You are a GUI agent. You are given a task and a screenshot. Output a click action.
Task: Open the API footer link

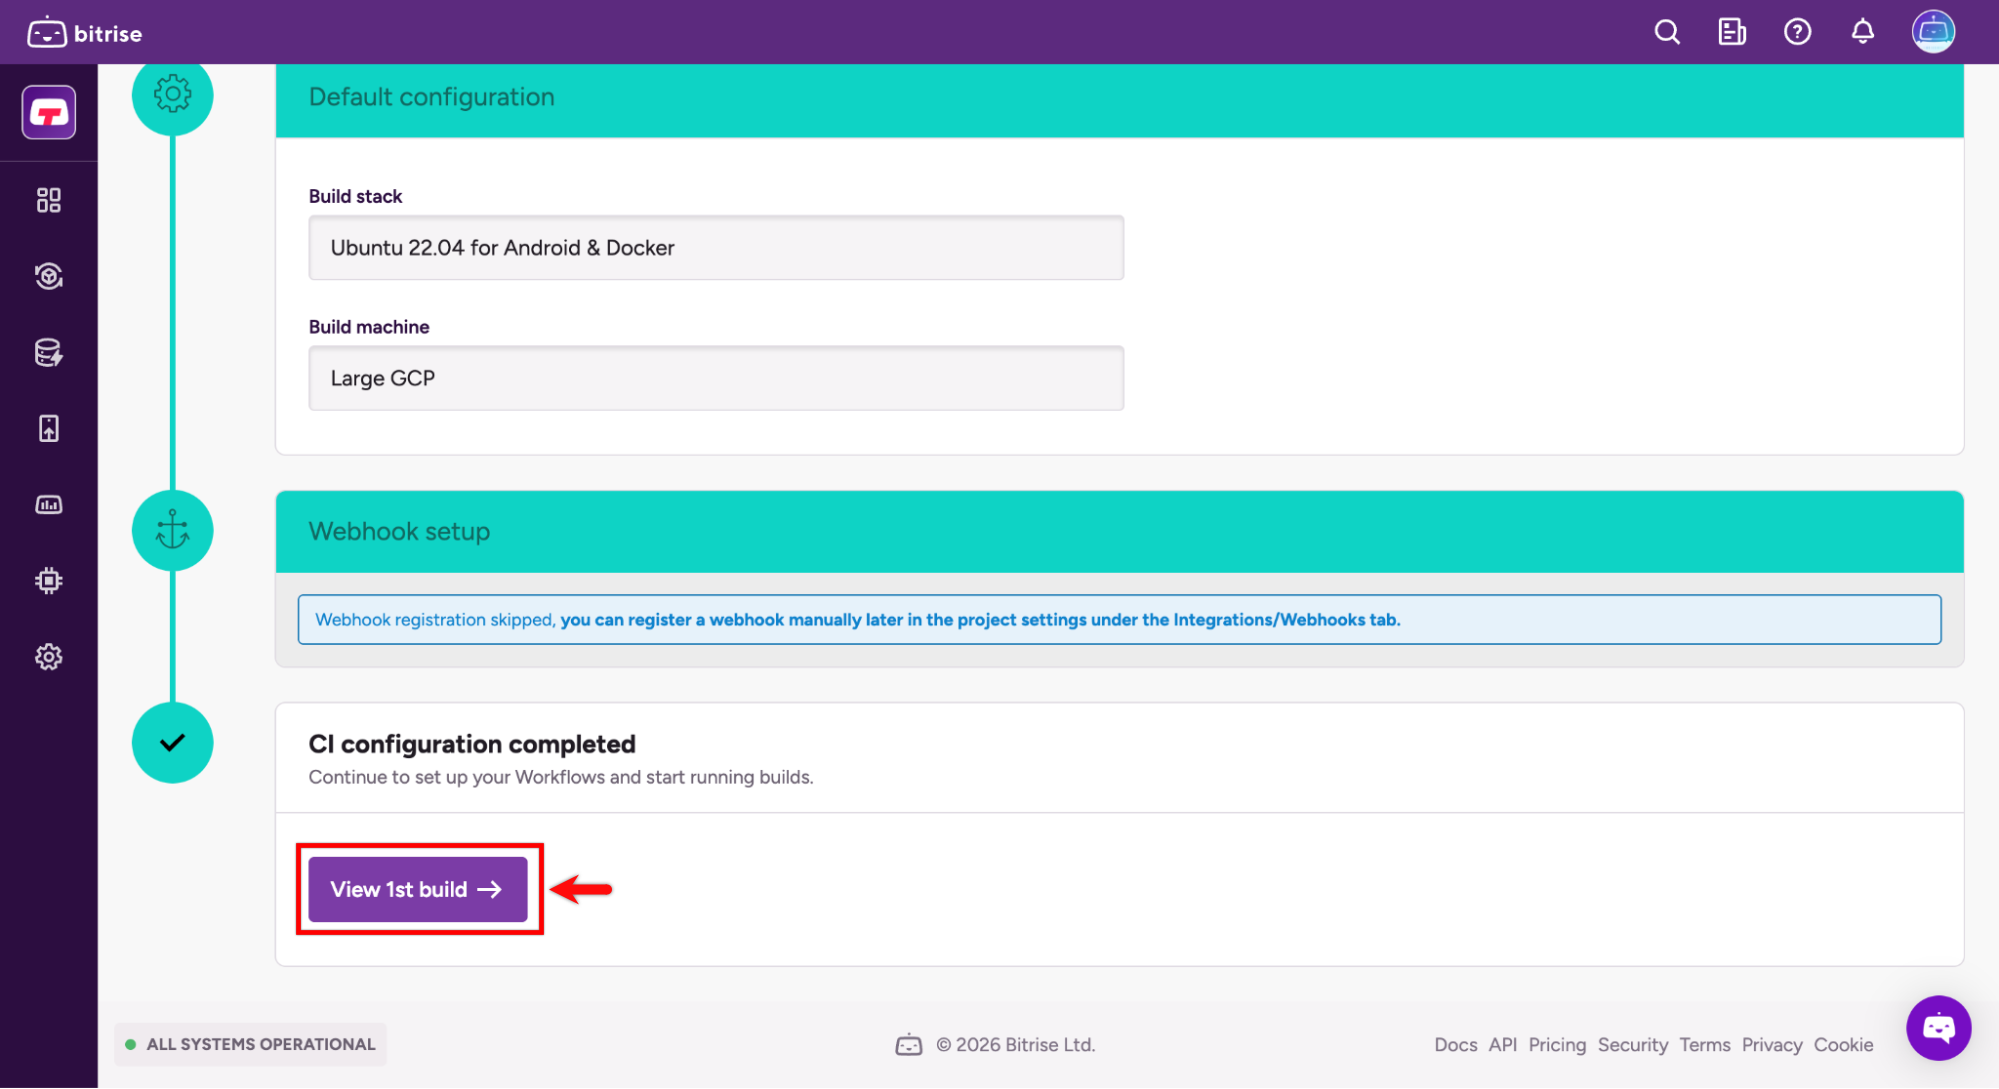coord(1502,1044)
